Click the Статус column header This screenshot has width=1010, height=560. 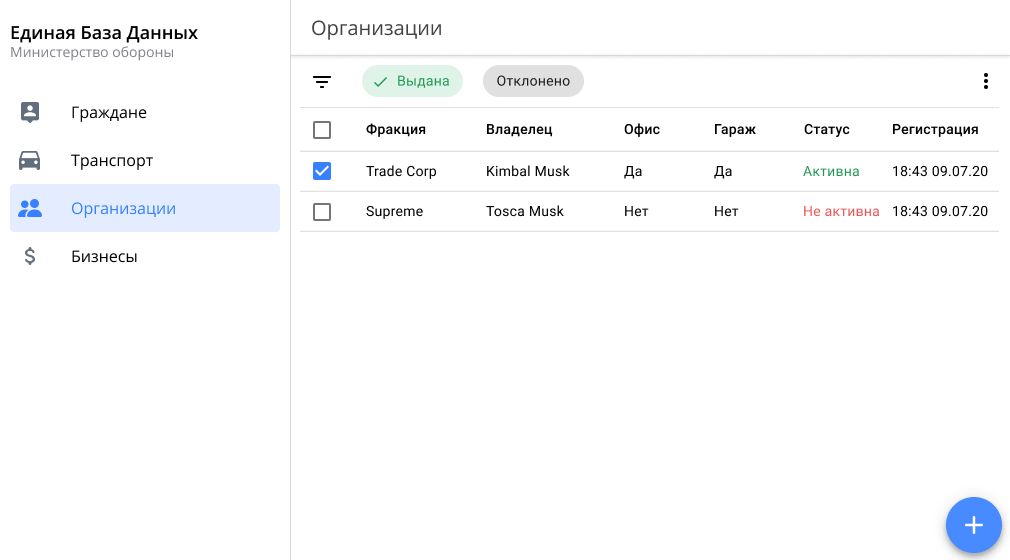(826, 130)
